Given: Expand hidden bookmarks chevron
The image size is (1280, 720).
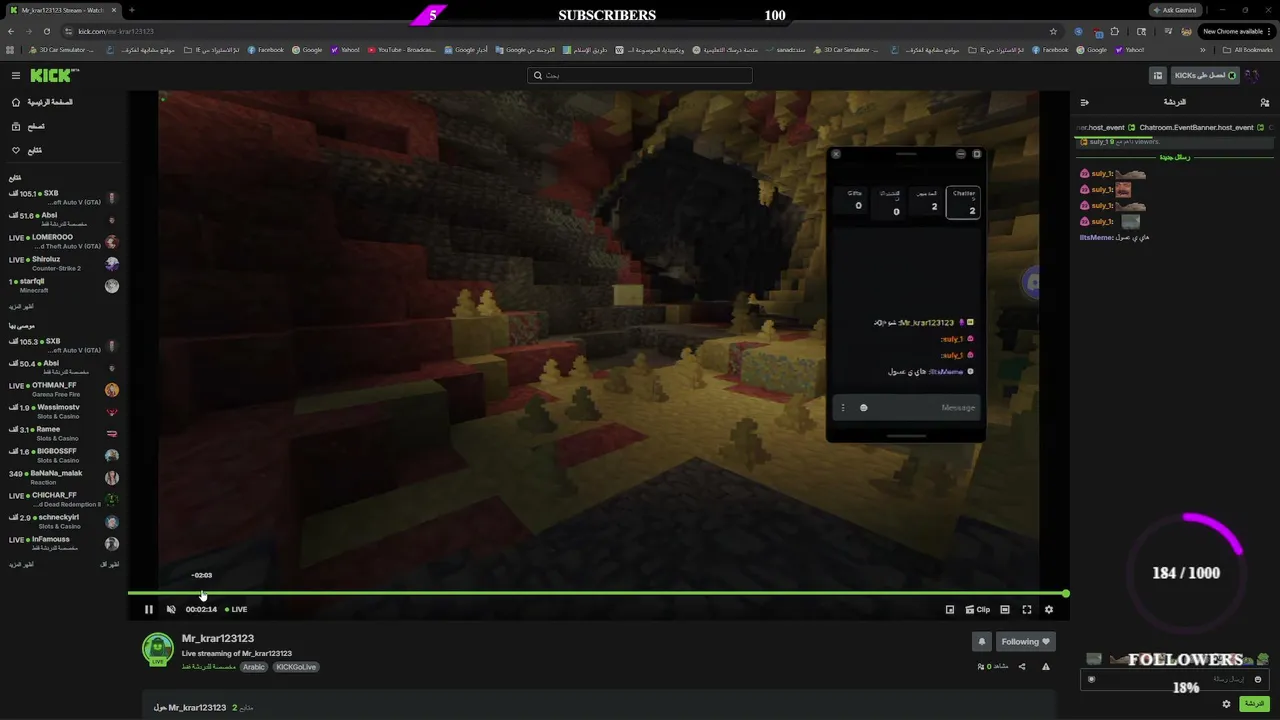Looking at the screenshot, I should 1203,49.
